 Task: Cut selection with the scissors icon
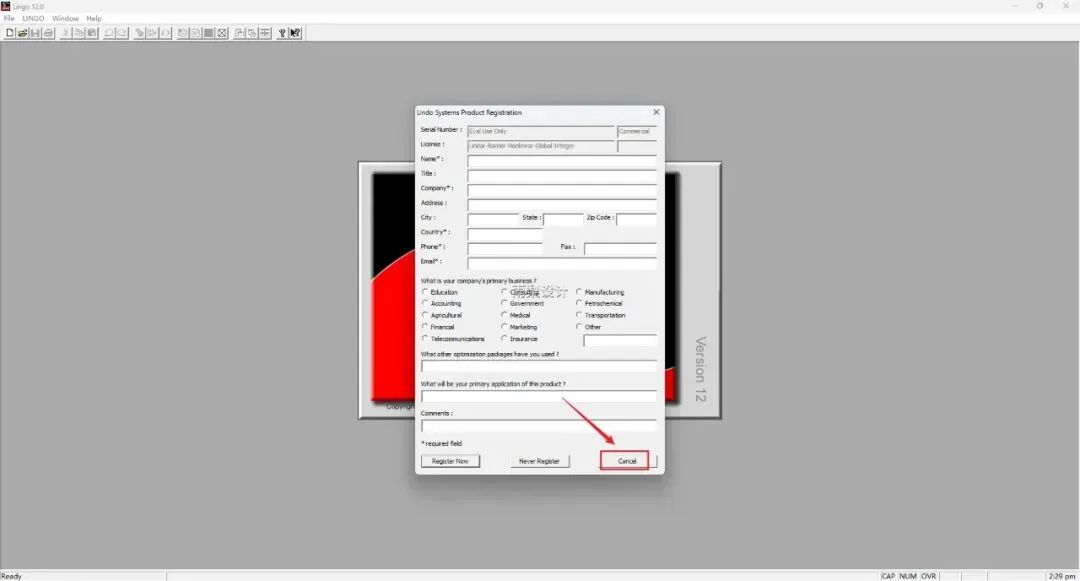coord(66,32)
